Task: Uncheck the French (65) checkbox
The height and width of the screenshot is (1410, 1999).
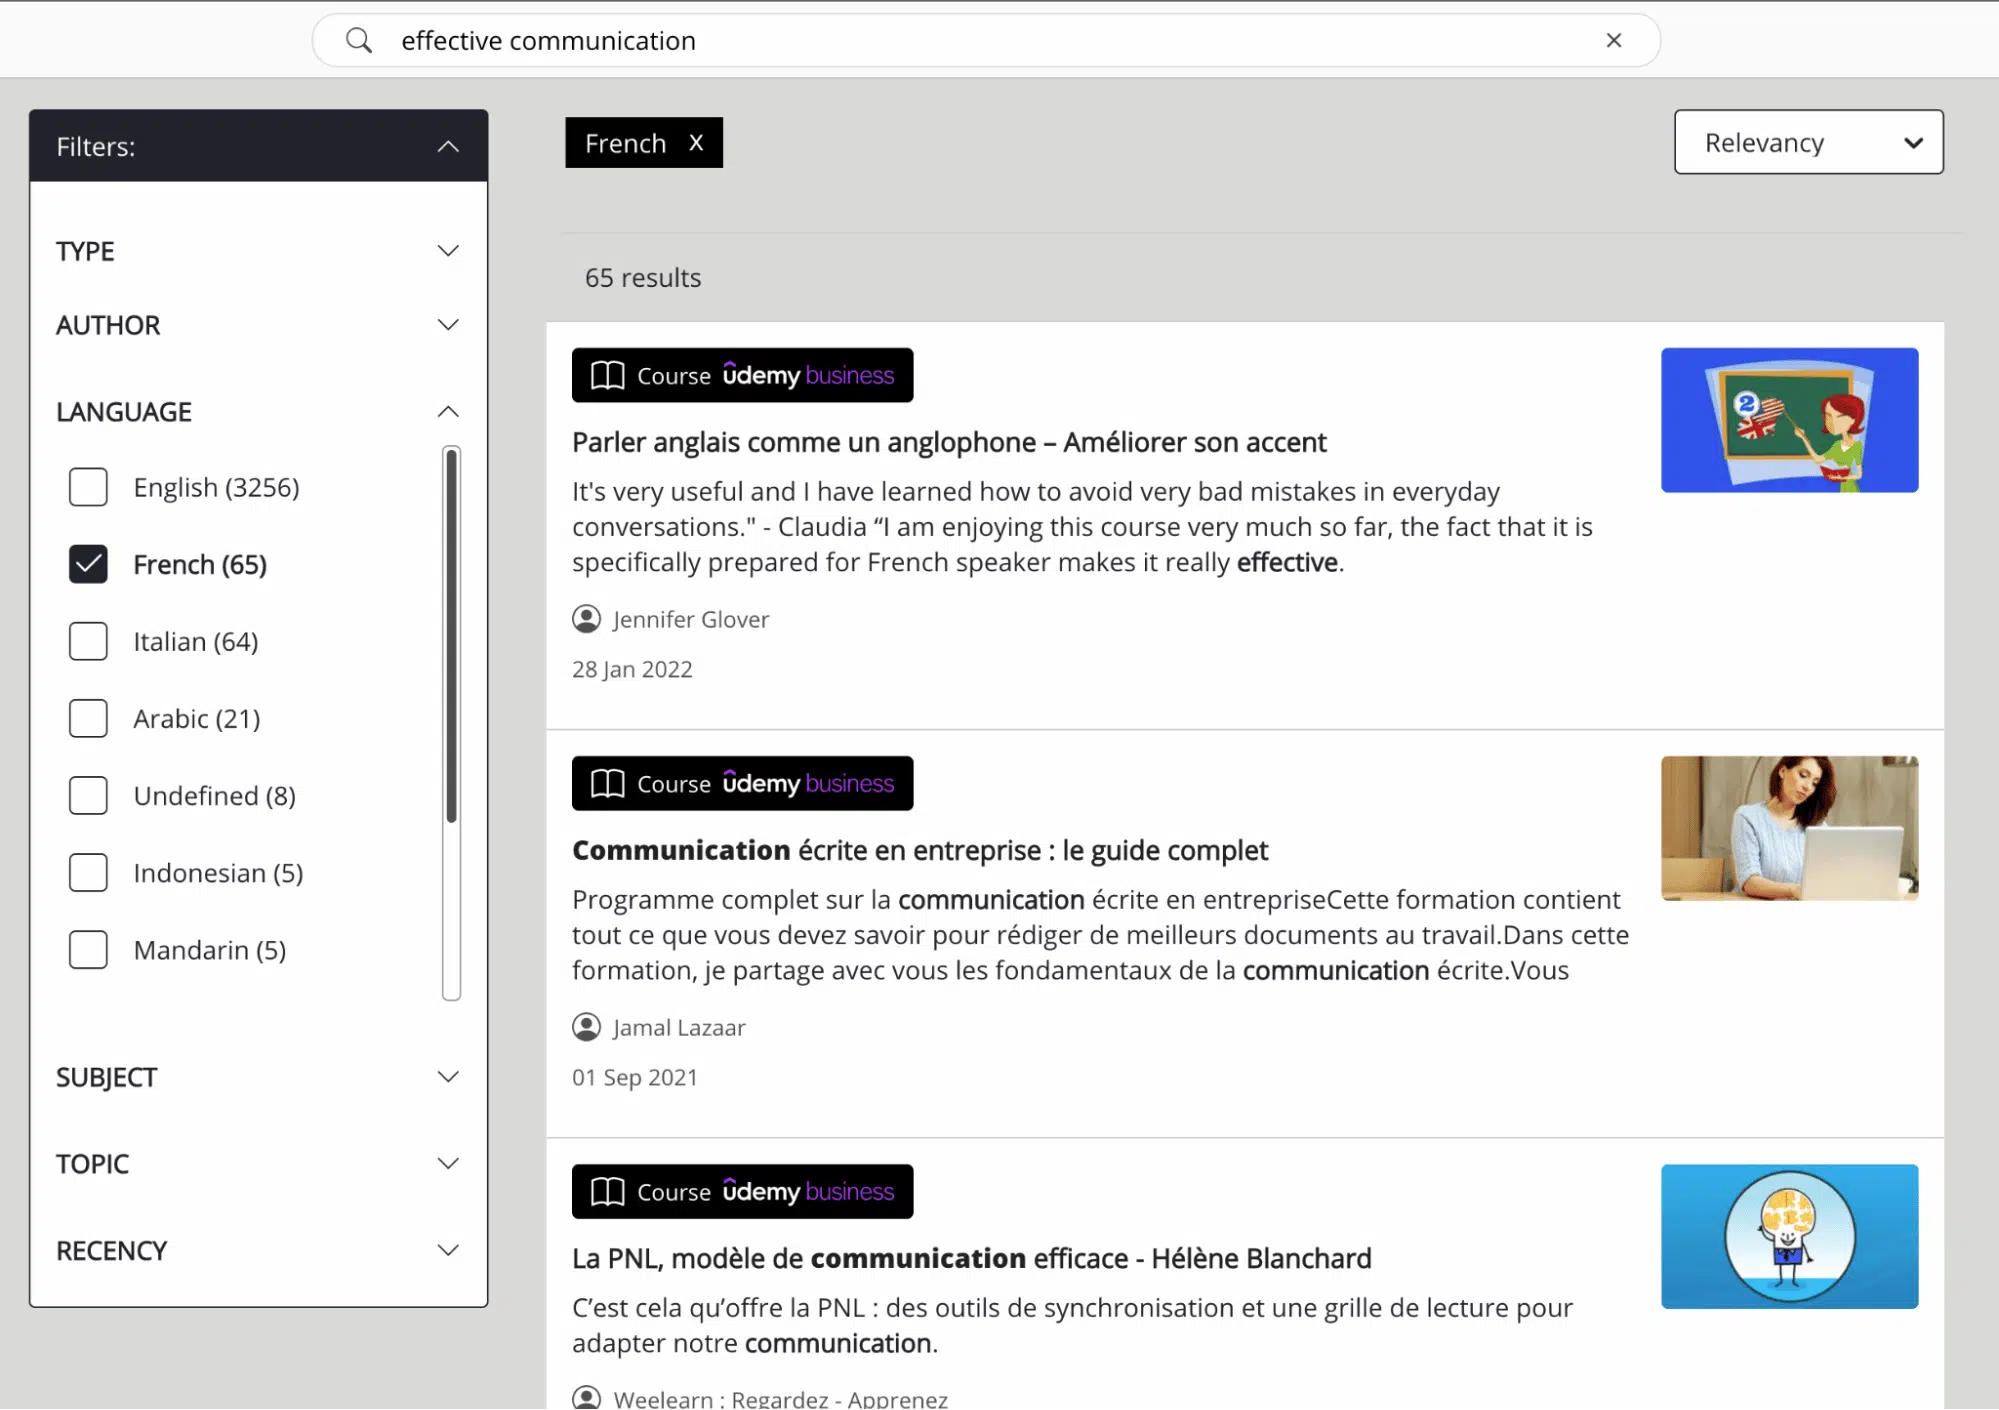Action: (88, 564)
